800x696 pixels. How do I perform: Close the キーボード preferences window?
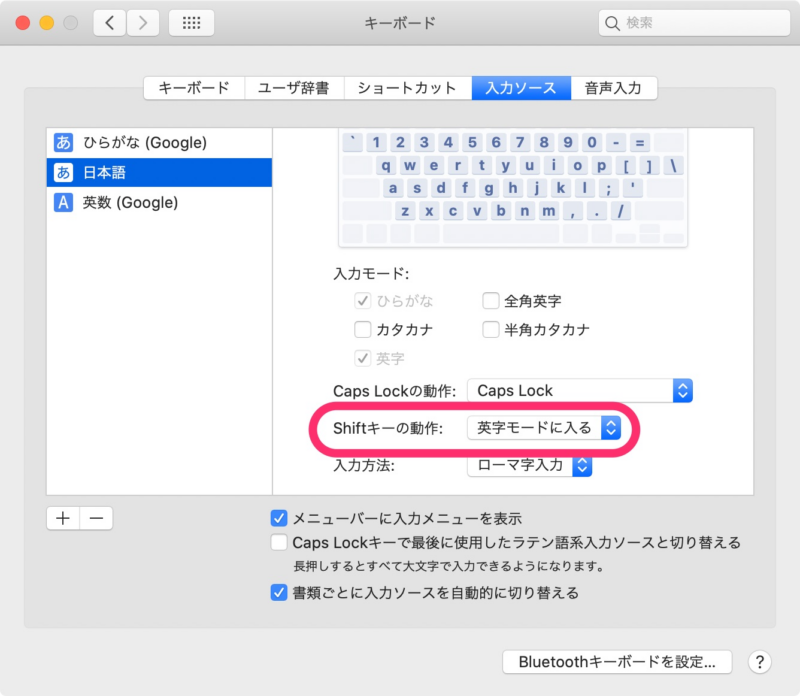point(22,23)
